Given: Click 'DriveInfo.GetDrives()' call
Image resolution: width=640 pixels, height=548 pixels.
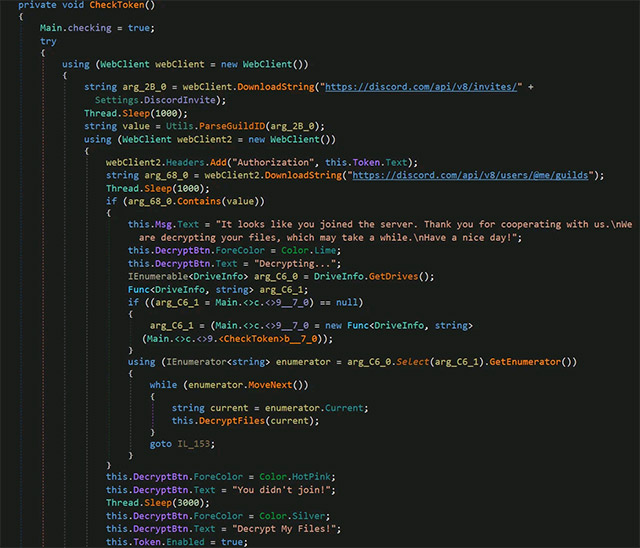Looking at the screenshot, I should (371, 276).
